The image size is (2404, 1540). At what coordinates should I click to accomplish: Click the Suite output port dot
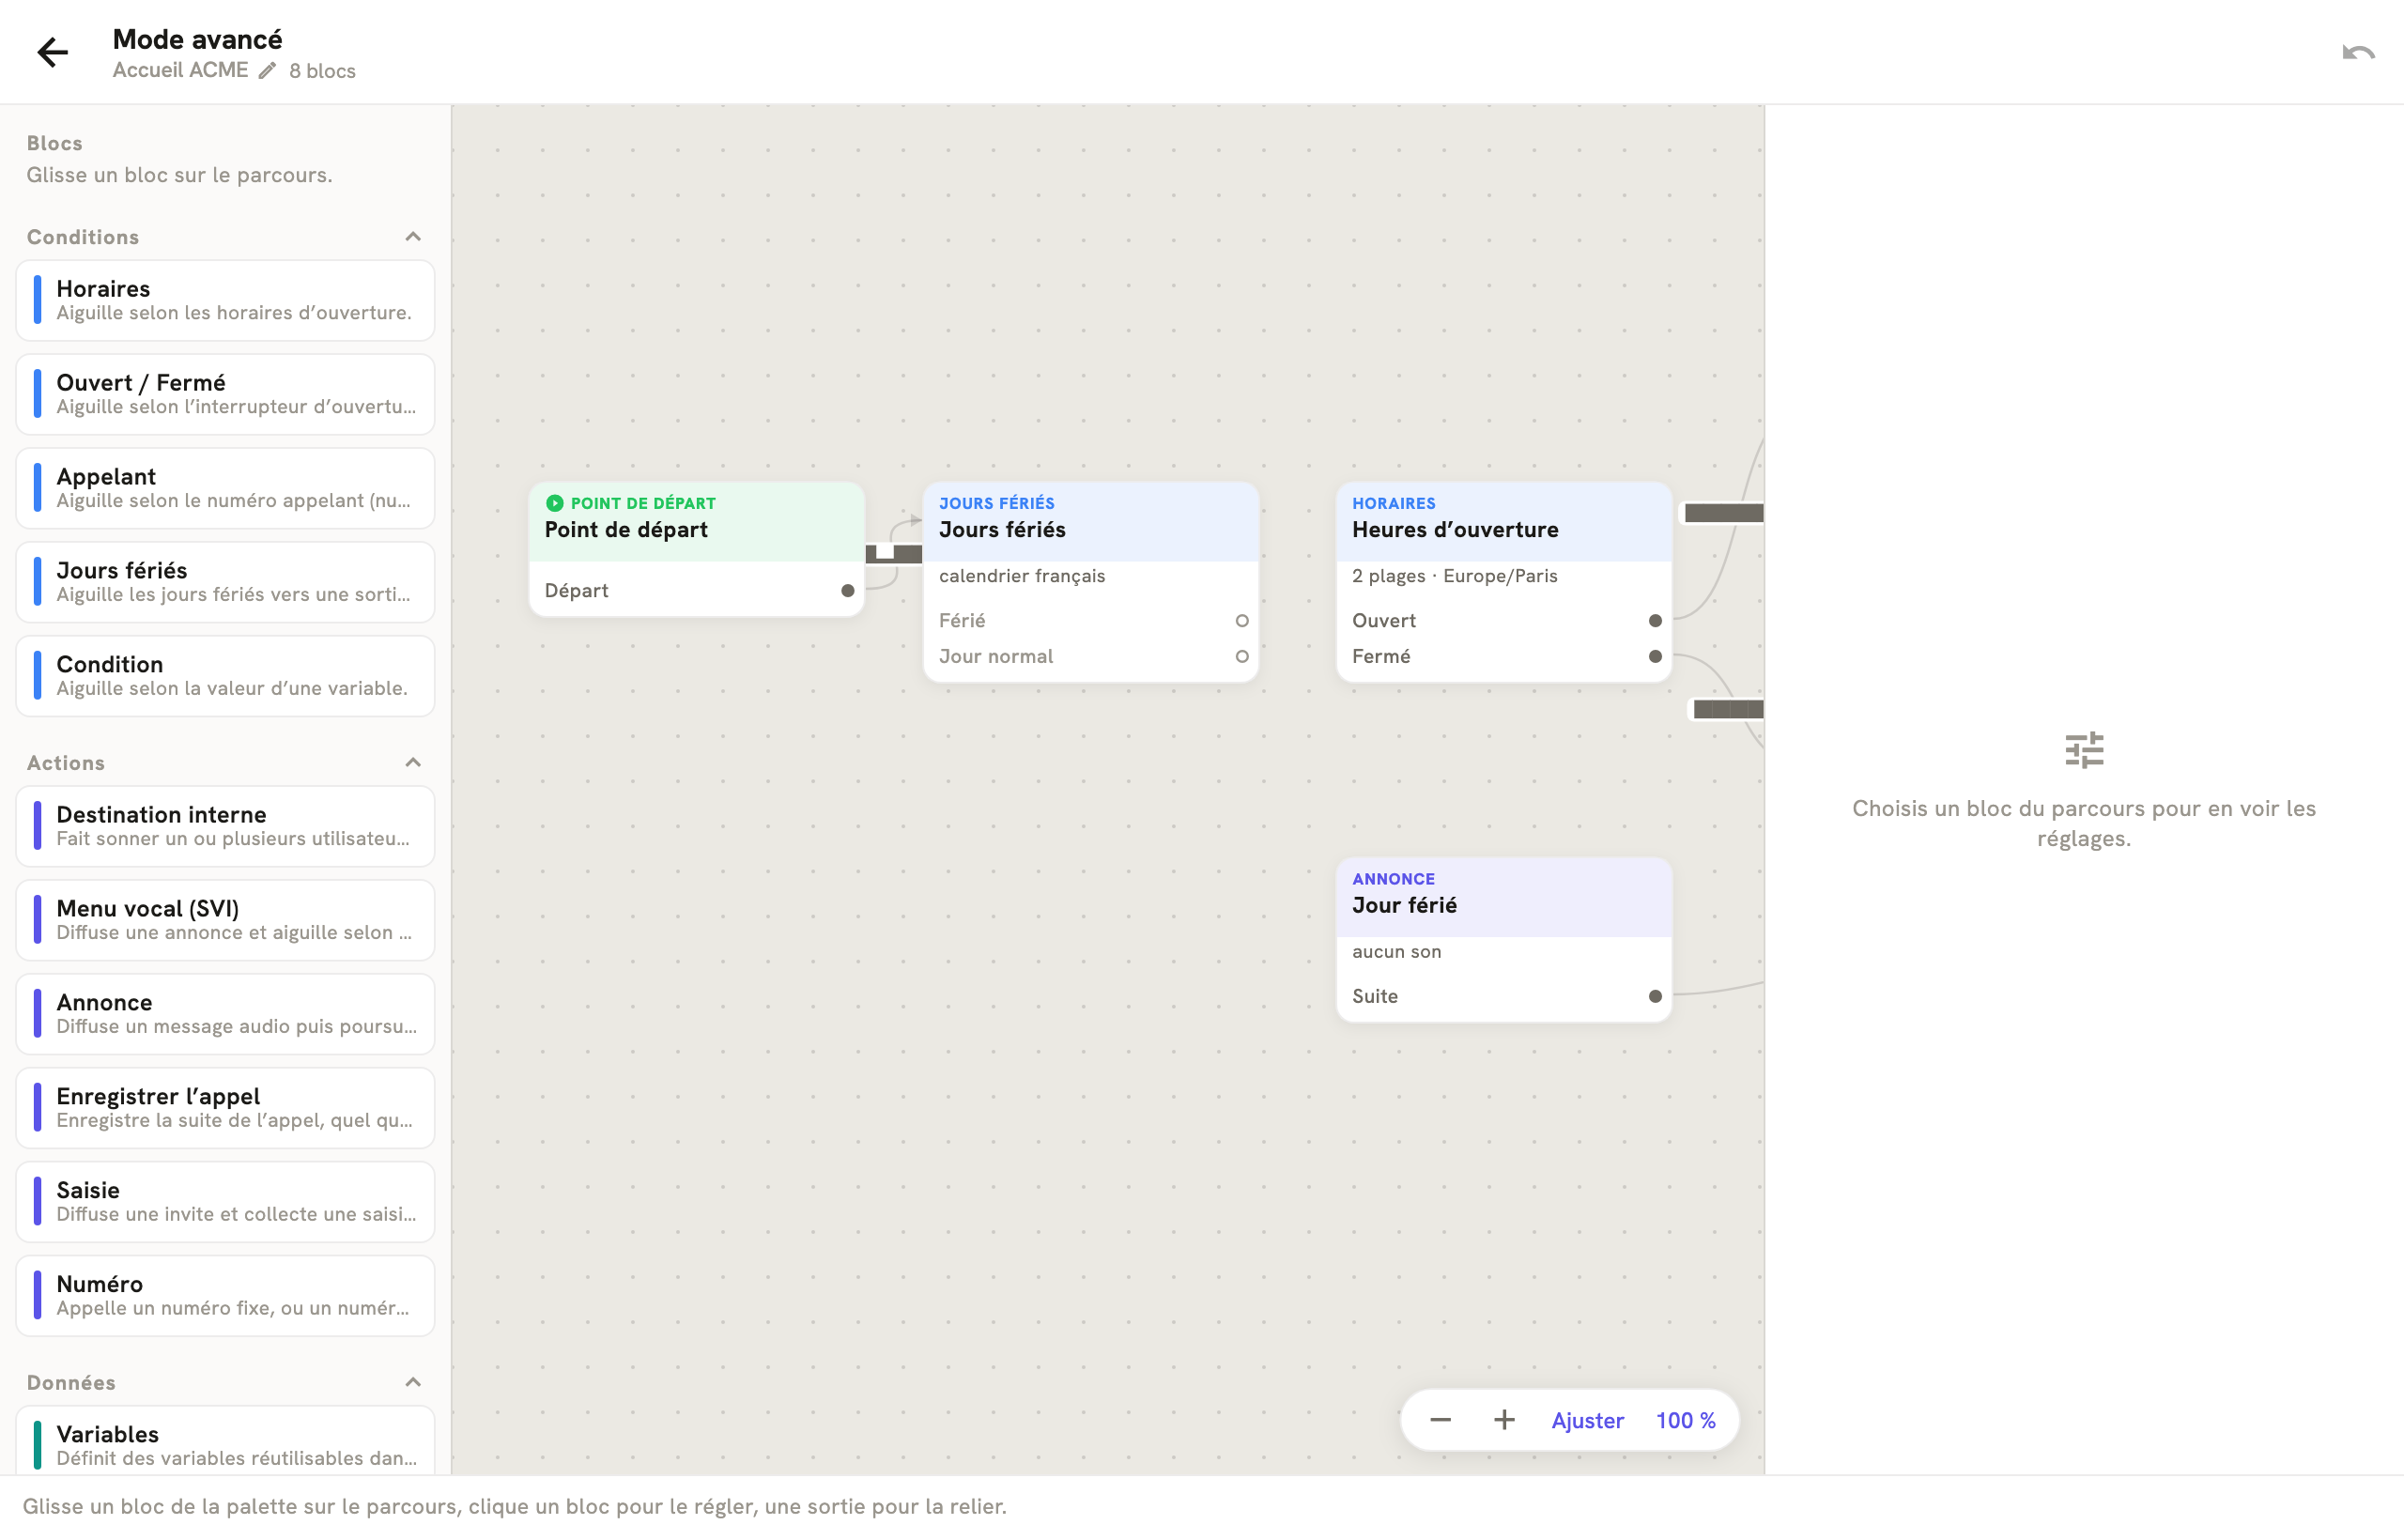click(x=1655, y=996)
